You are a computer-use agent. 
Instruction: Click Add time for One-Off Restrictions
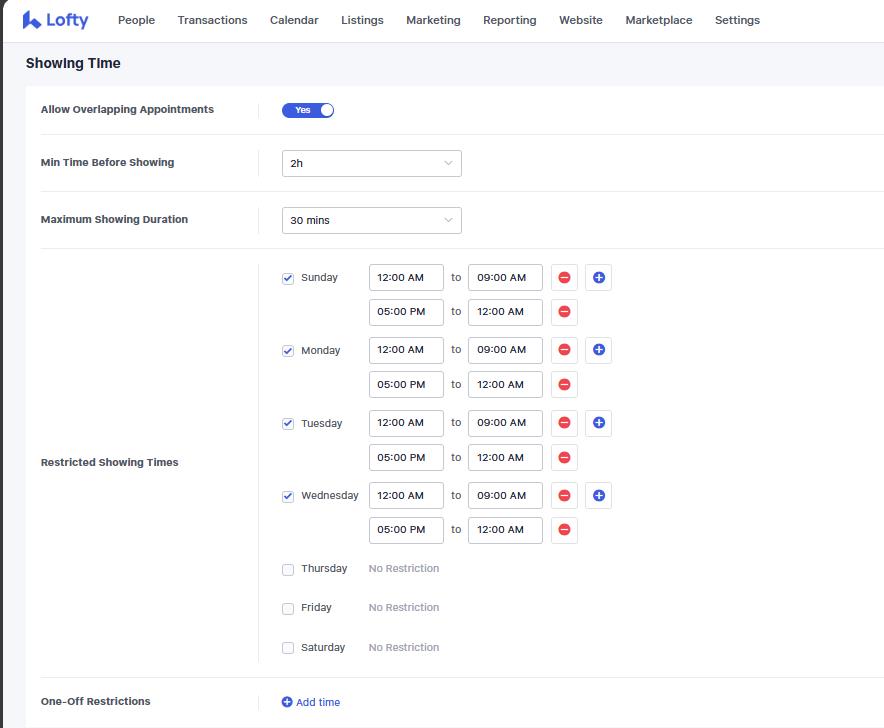pyautogui.click(x=311, y=702)
